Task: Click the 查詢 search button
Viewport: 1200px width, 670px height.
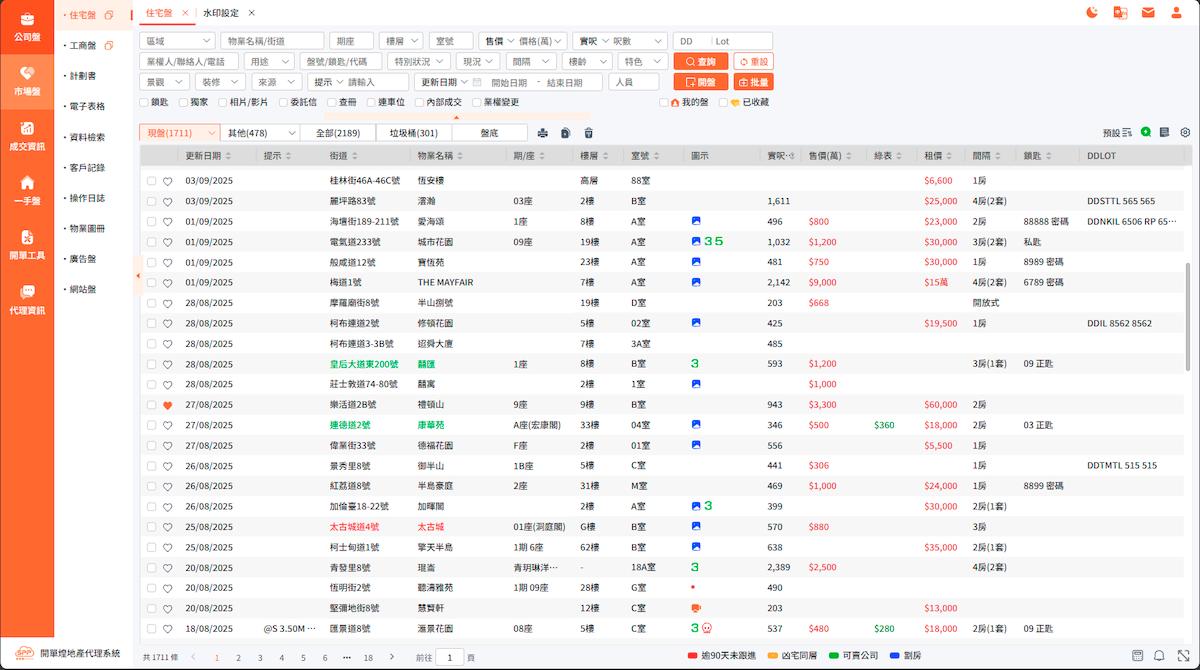Action: 700,61
